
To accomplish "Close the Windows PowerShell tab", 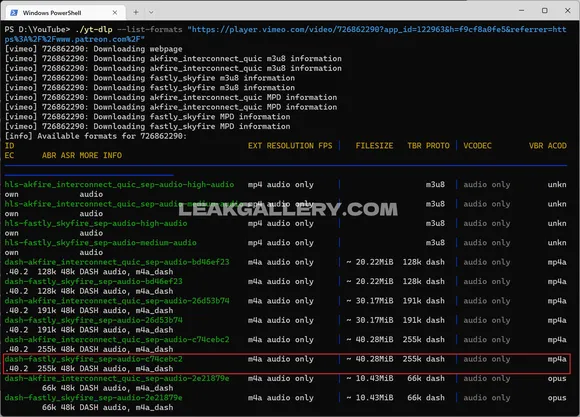I will coord(115,13).
